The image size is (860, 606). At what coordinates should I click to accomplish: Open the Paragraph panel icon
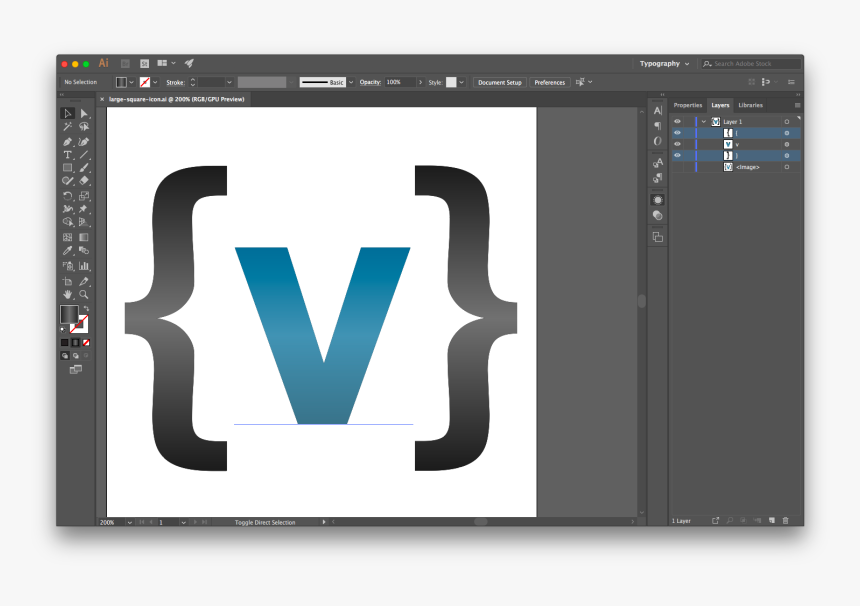(658, 126)
